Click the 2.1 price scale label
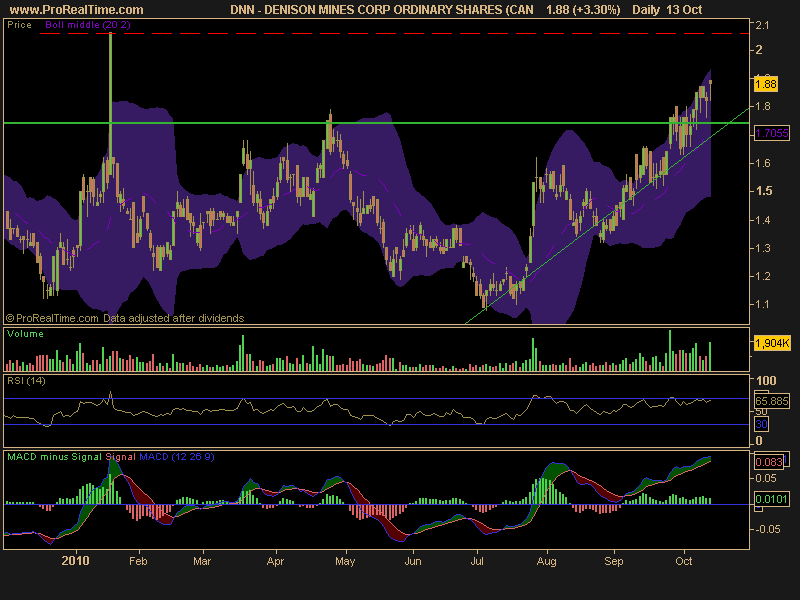The height and width of the screenshot is (600, 800). 762,25
